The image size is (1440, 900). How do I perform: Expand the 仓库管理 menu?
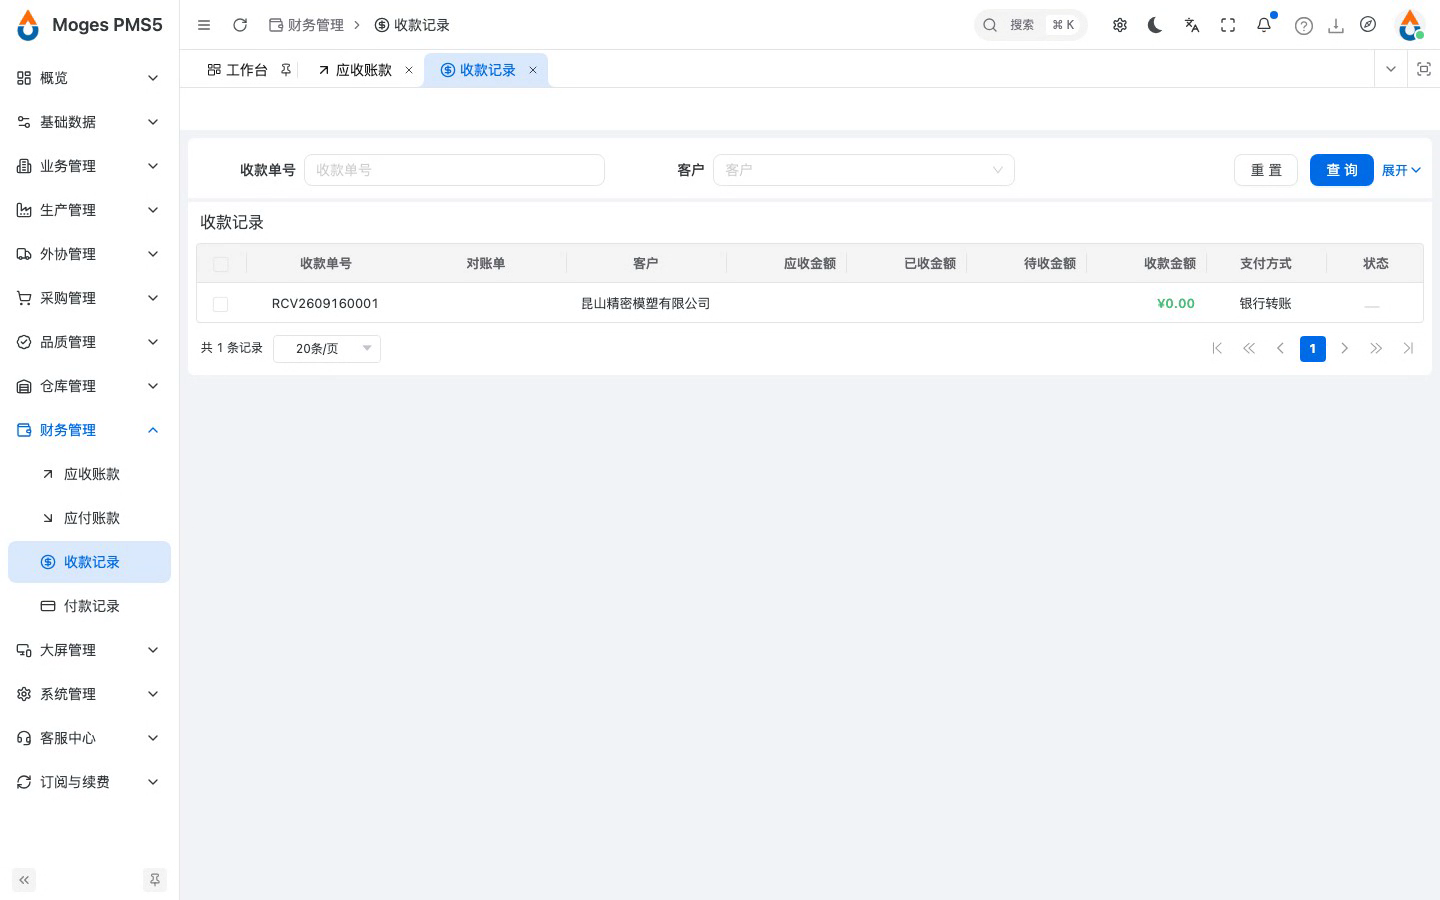point(89,386)
